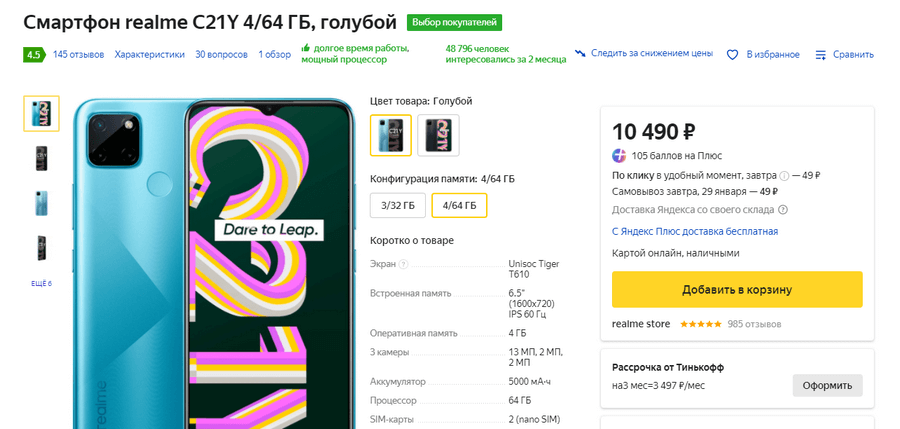
Task: Select the second phone thumbnail image
Action: [x=41, y=158]
